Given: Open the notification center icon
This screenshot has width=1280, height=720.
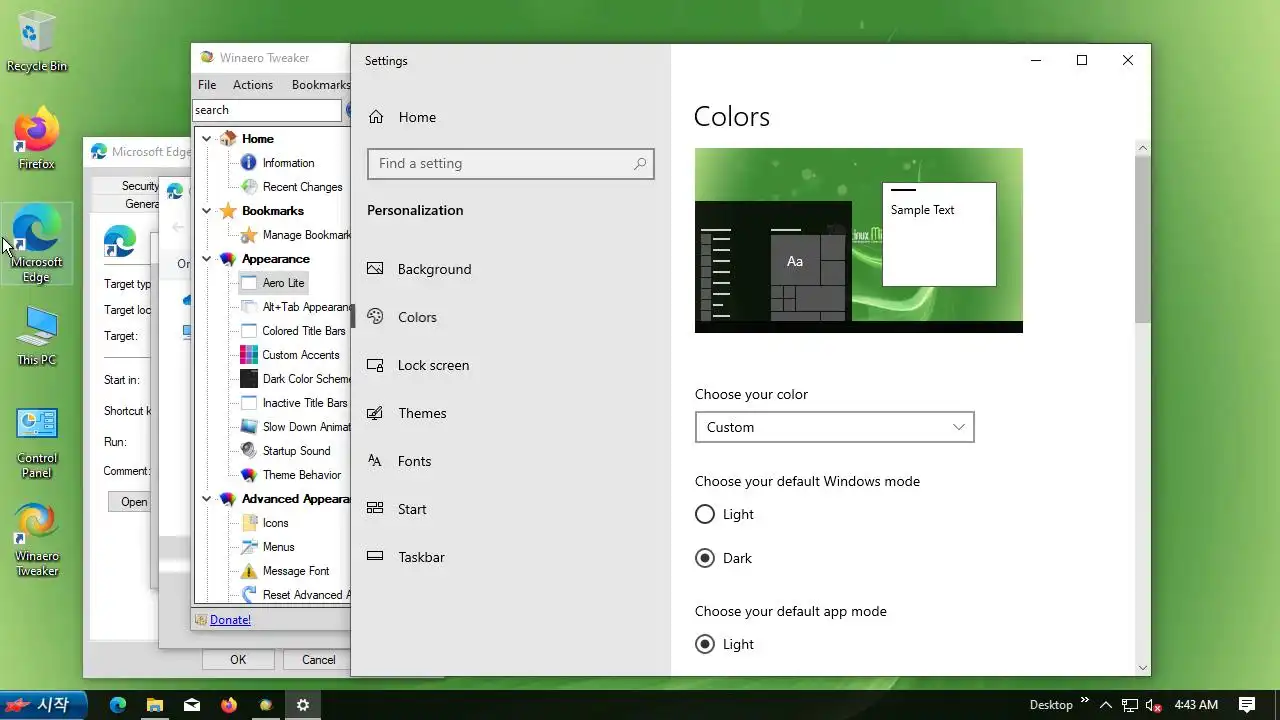Looking at the screenshot, I should (x=1247, y=705).
